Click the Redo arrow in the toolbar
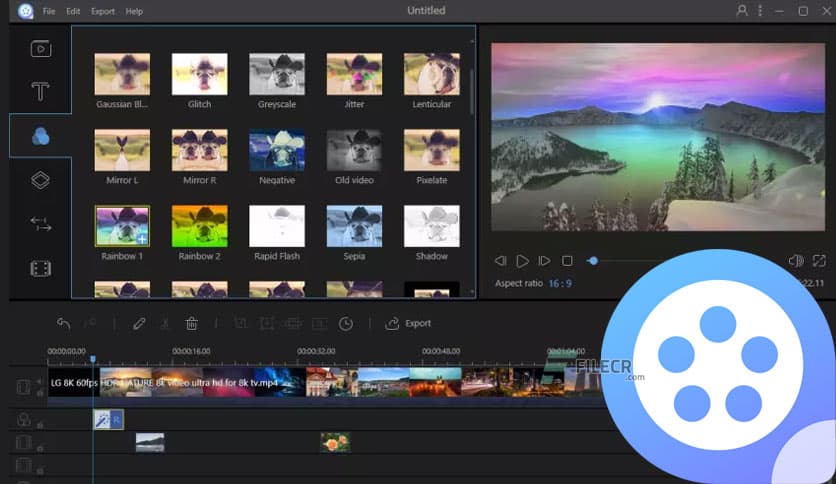Screen dimensions: 836x484 90,323
